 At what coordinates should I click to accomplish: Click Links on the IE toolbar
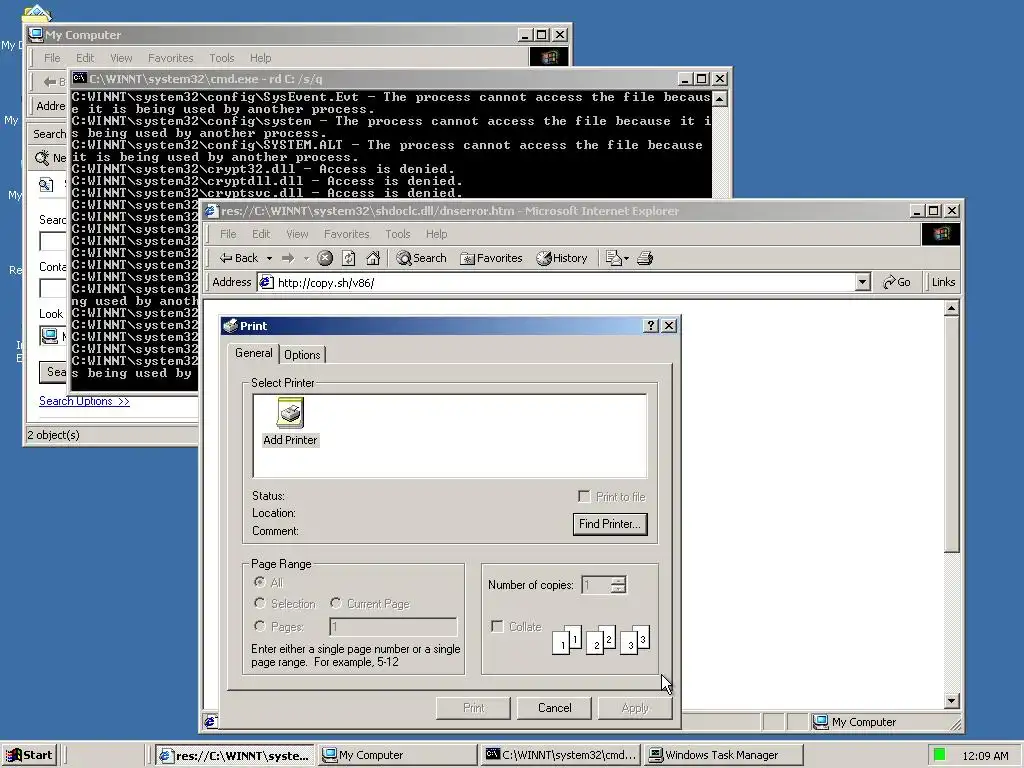point(943,282)
